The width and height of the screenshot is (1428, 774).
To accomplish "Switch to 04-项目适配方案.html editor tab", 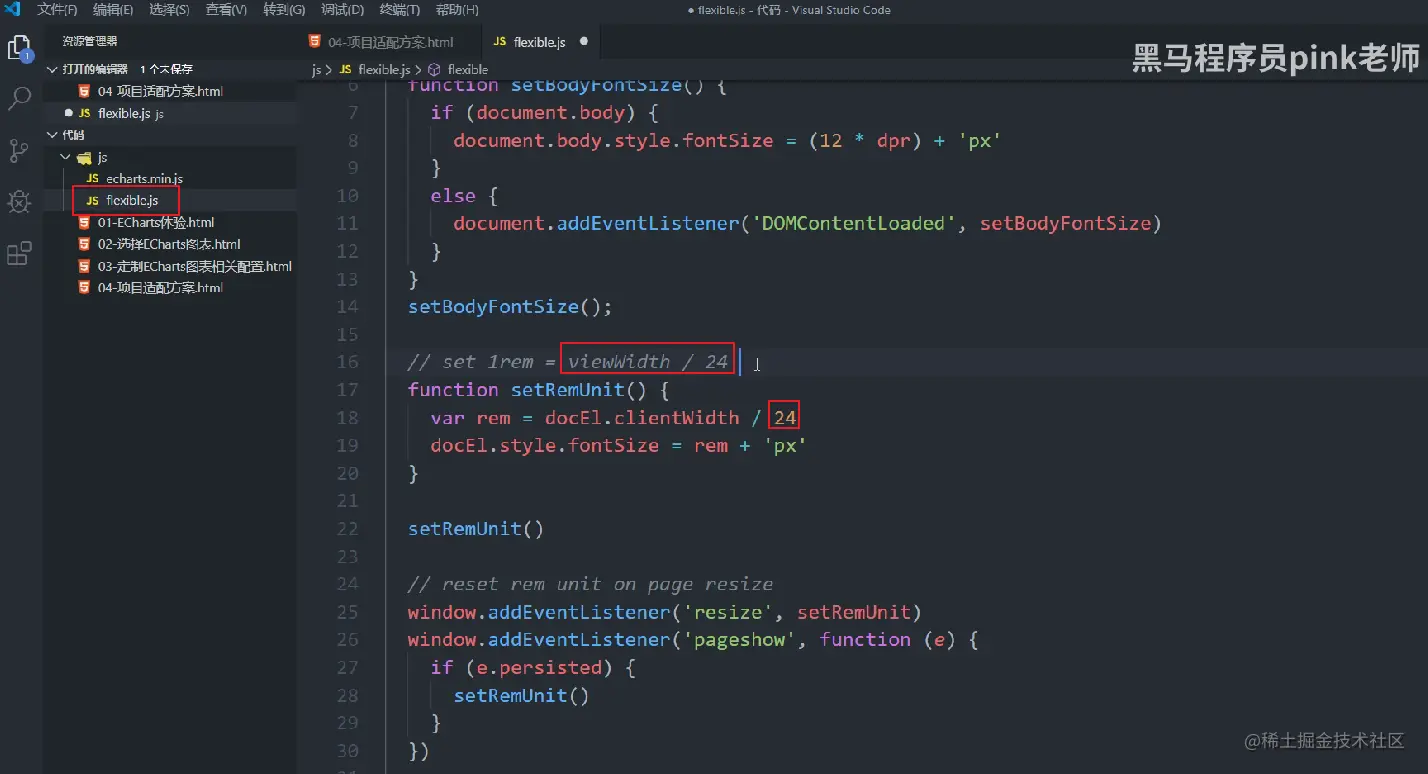I will 391,42.
